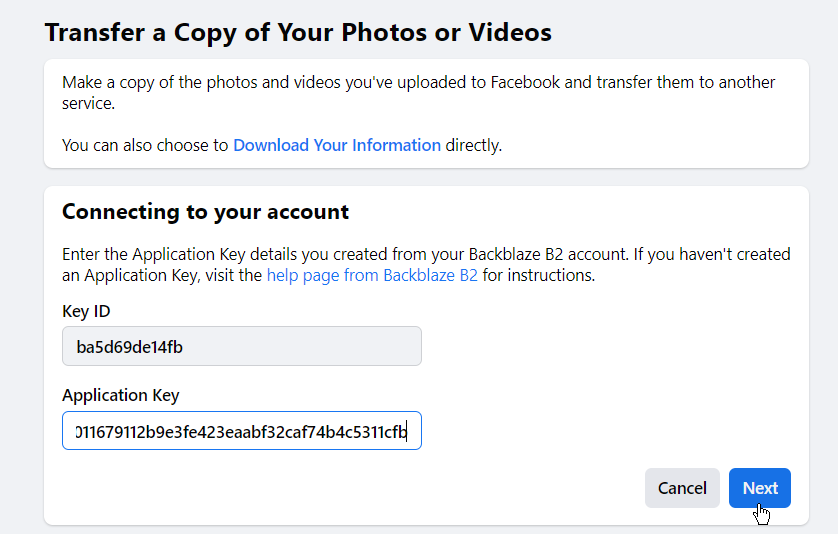Viewport: 838px width, 534px height.
Task: Click the Key ID label
Action: (x=86, y=312)
